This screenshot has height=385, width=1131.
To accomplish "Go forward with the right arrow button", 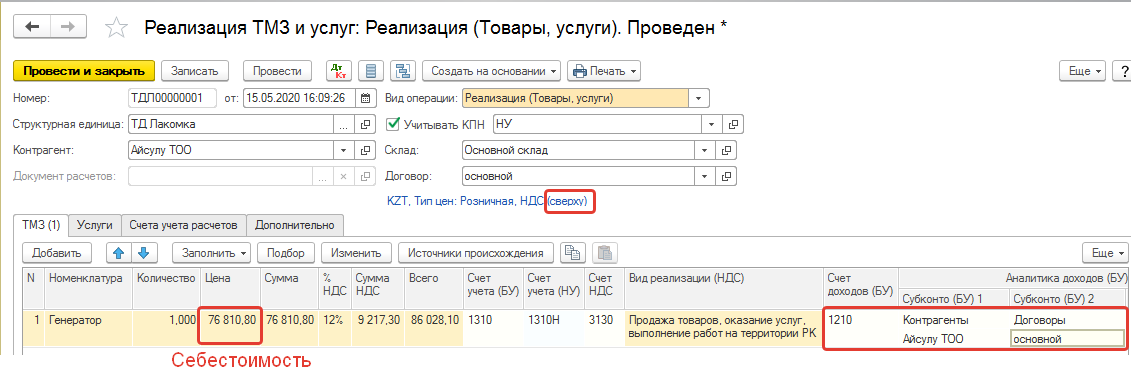I will click(68, 27).
